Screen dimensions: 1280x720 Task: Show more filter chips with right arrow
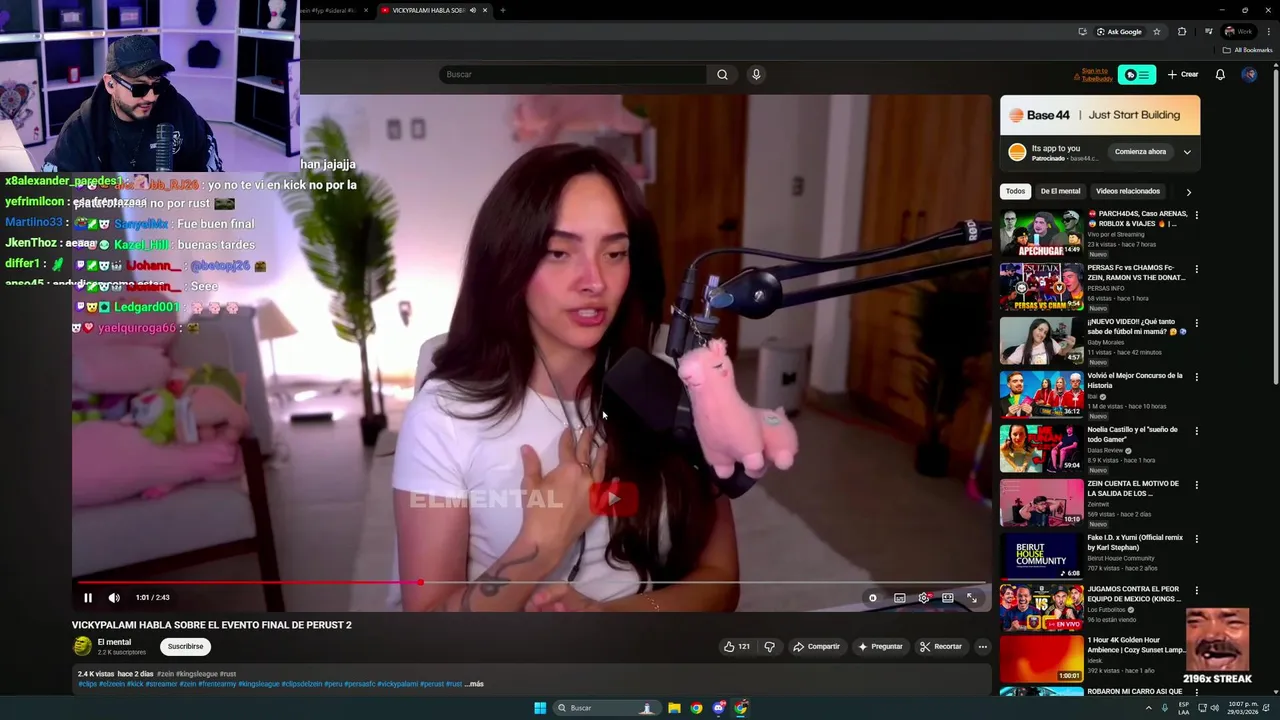pos(1189,191)
